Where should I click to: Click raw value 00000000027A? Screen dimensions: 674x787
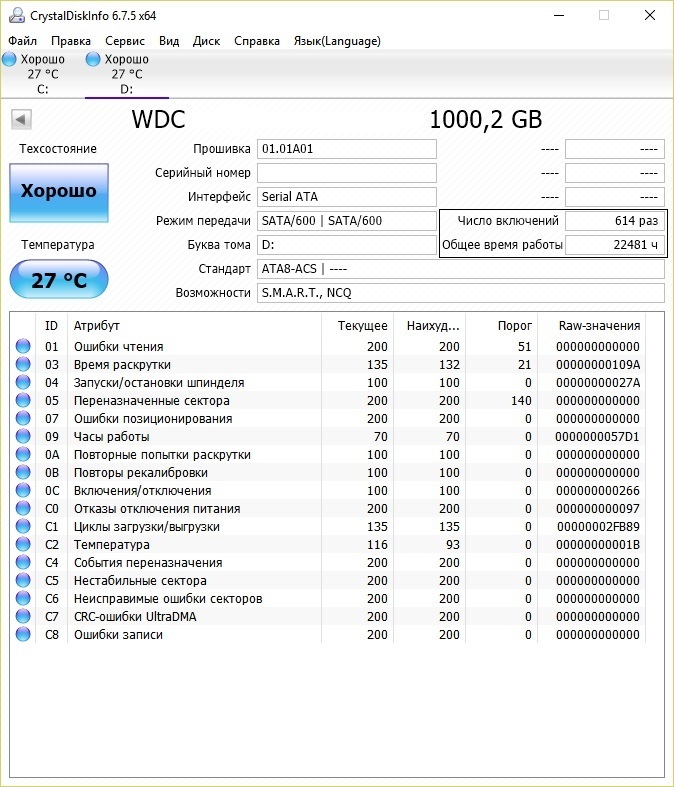(598, 382)
